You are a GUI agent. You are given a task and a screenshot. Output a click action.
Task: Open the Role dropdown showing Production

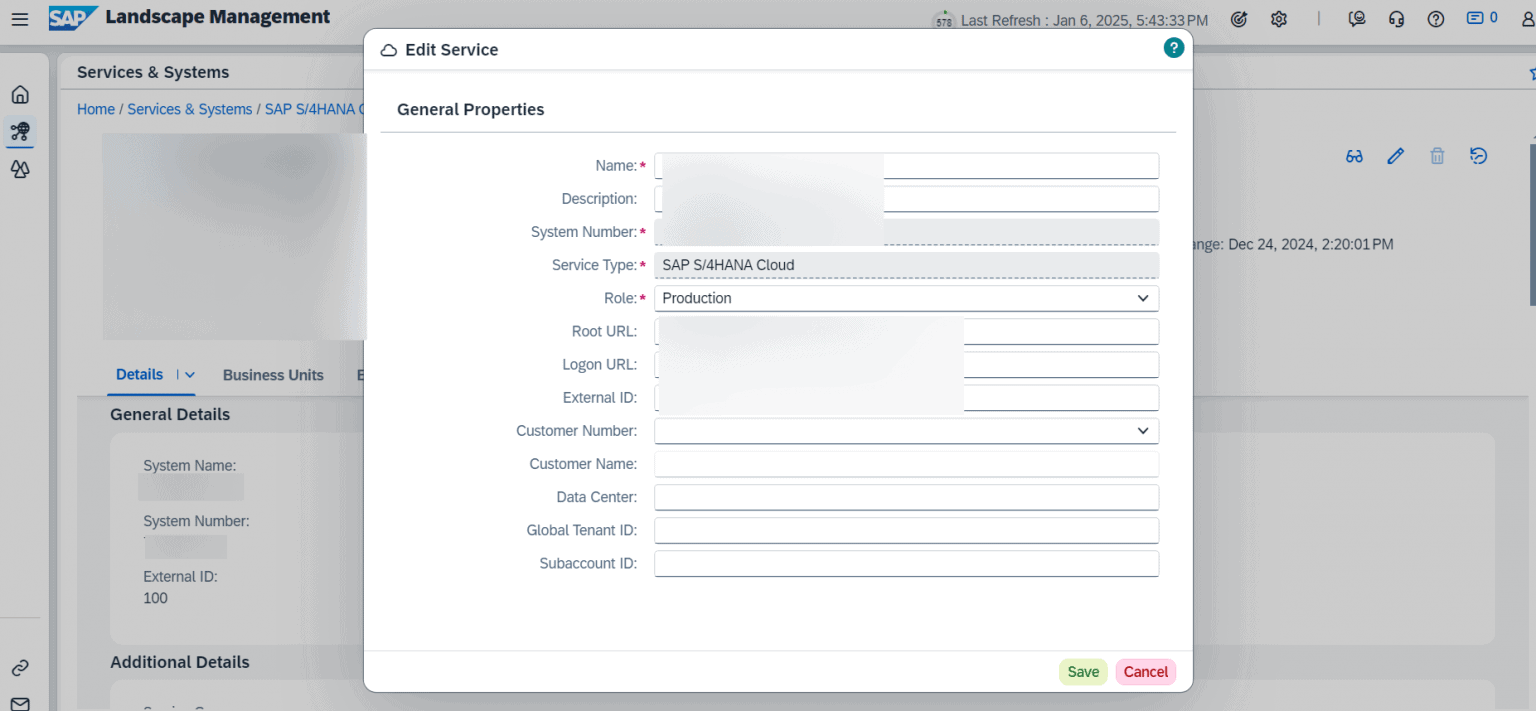[1142, 298]
